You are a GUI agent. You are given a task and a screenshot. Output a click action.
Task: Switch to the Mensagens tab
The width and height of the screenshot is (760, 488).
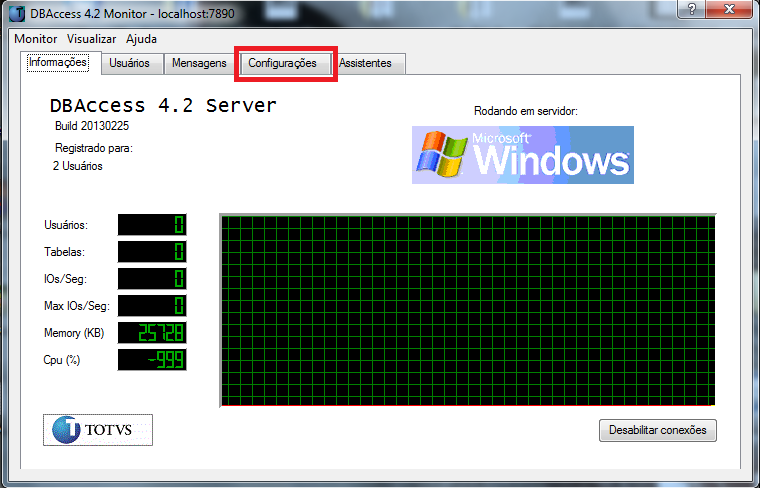point(199,63)
